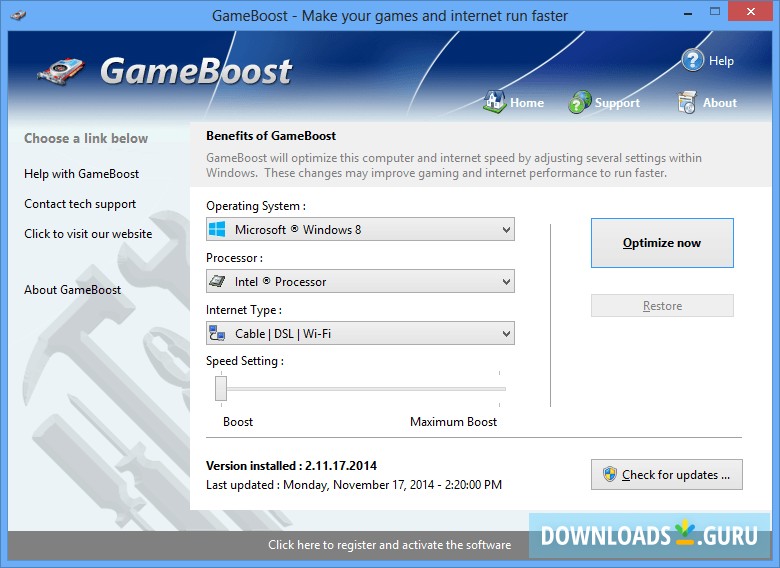Image resolution: width=780 pixels, height=568 pixels.
Task: Open the Help menu text
Action: (721, 61)
